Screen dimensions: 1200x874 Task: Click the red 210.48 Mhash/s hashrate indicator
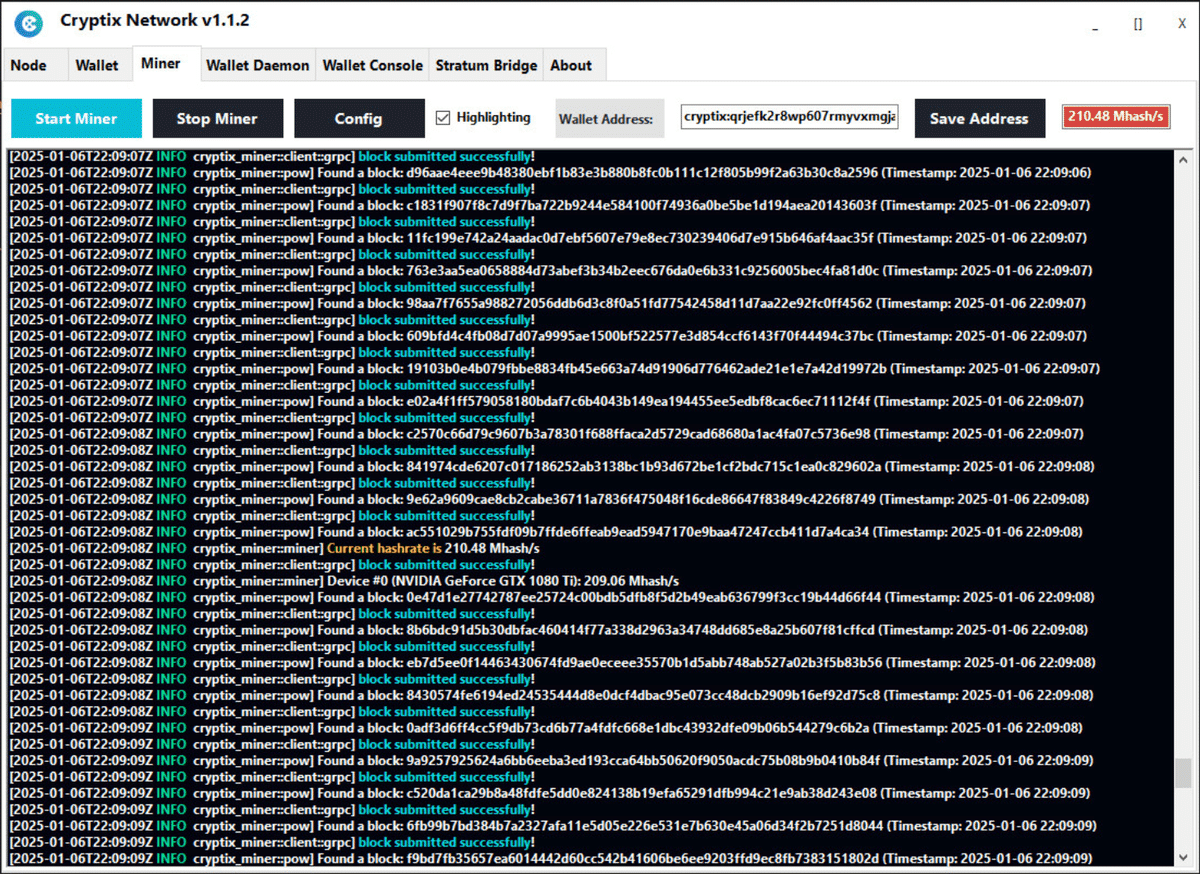click(1116, 117)
